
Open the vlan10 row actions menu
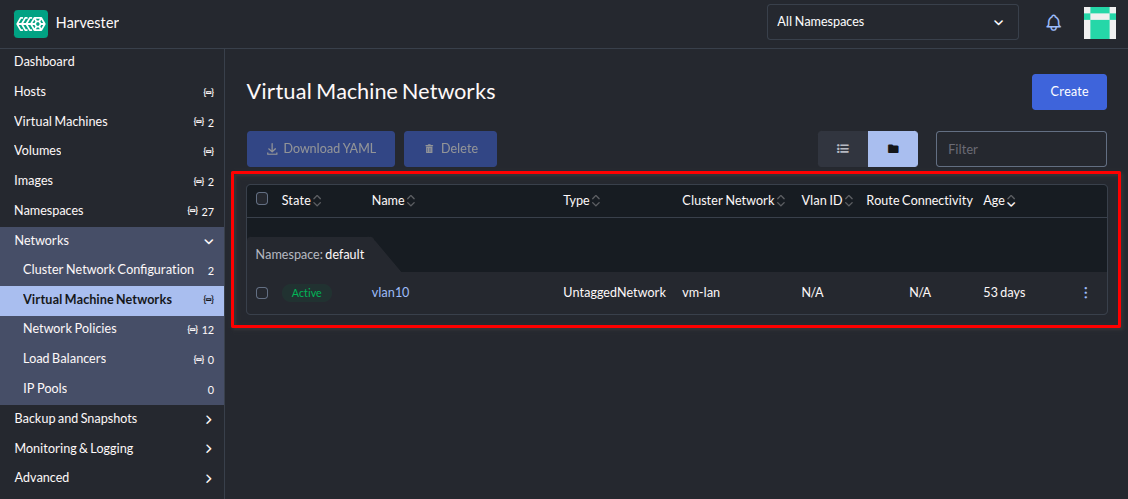[x=1086, y=293]
